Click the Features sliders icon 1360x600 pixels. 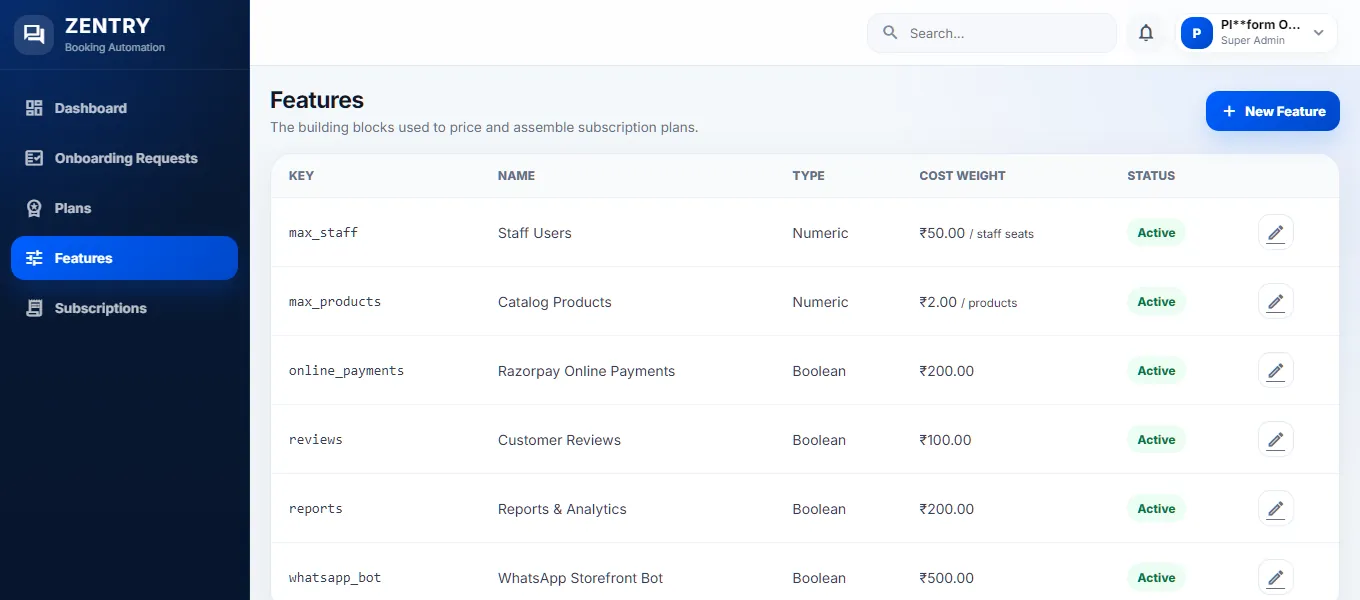(34, 258)
